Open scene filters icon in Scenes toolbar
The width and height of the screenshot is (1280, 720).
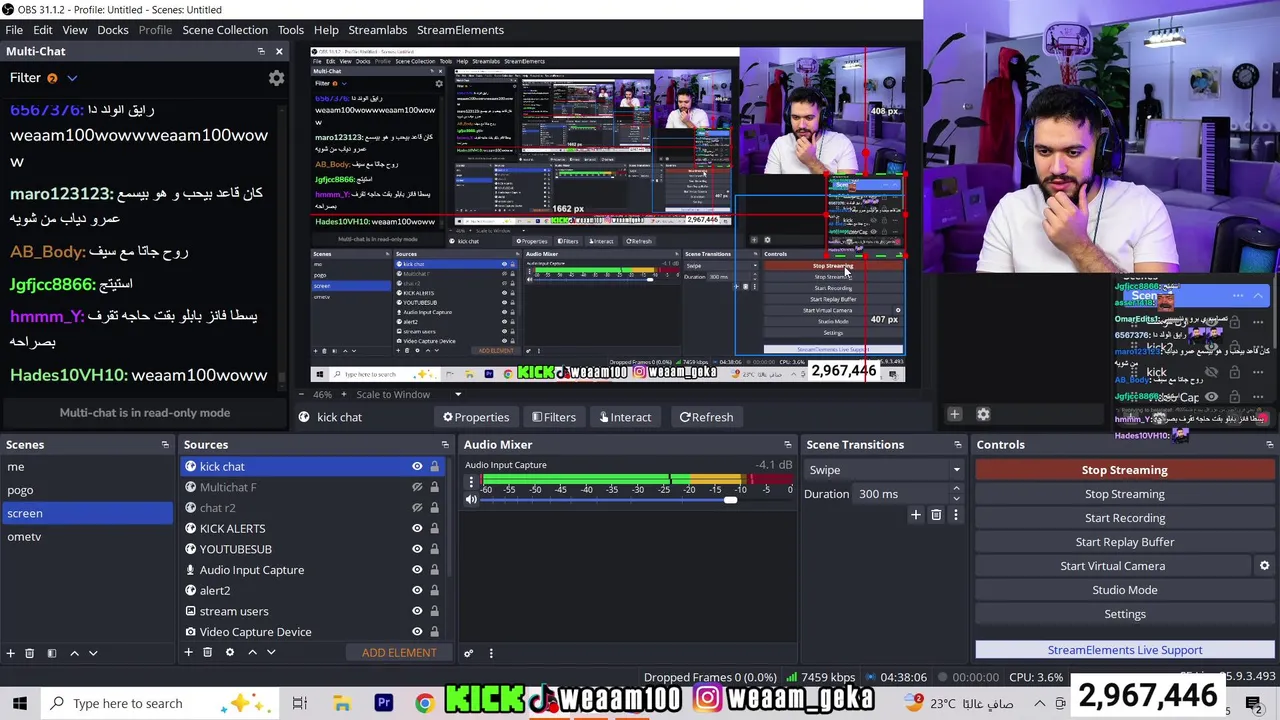pos(52,653)
